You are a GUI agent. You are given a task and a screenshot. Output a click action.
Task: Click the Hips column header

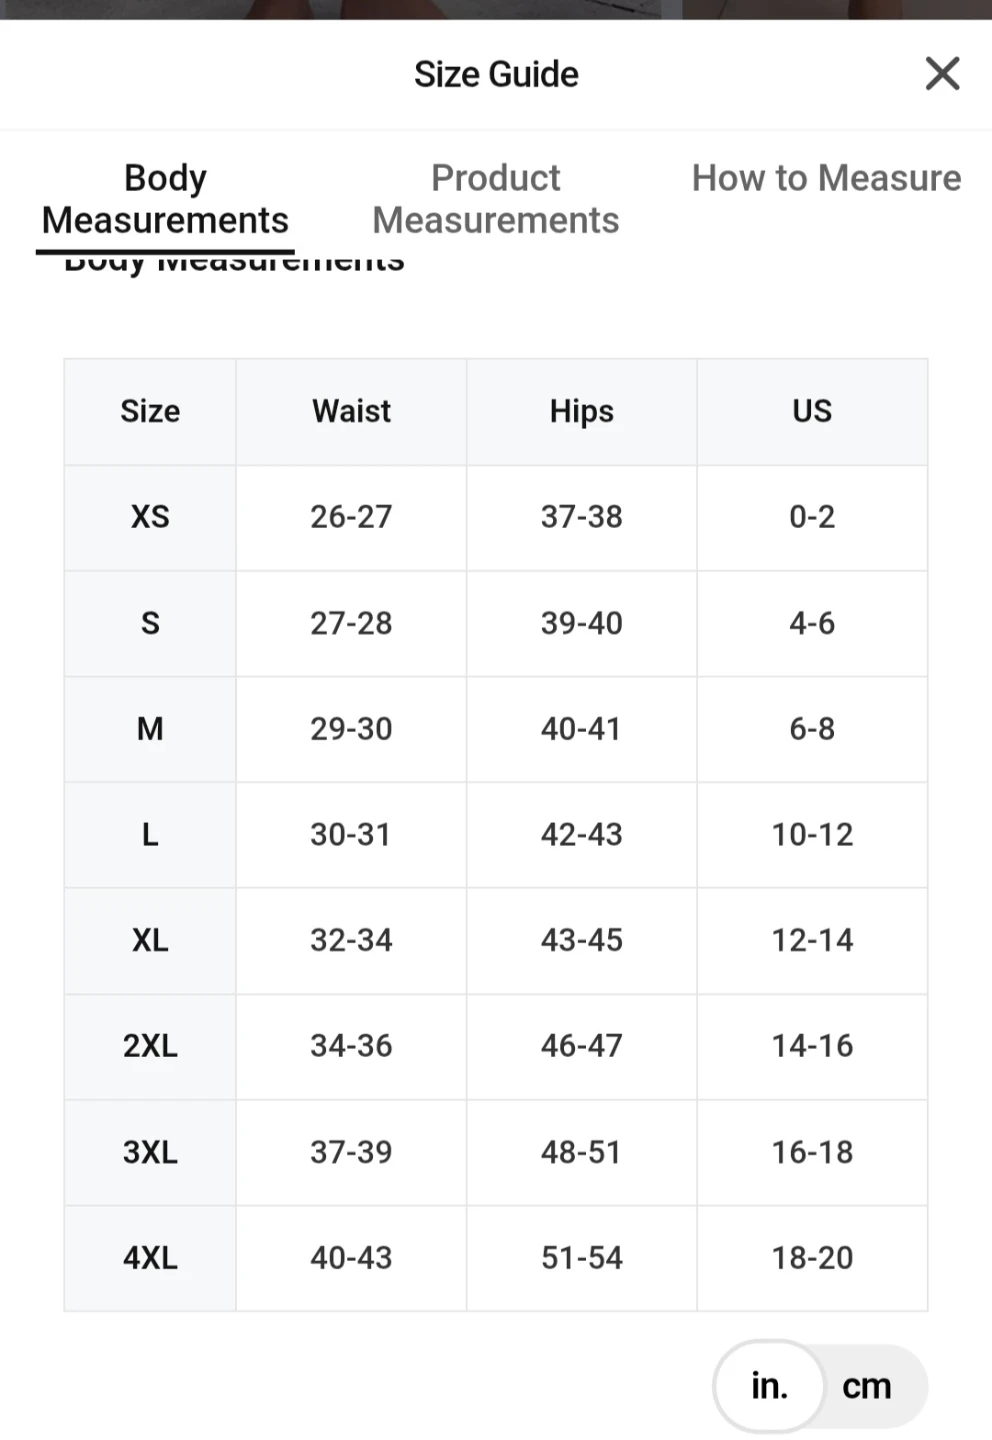coord(581,411)
